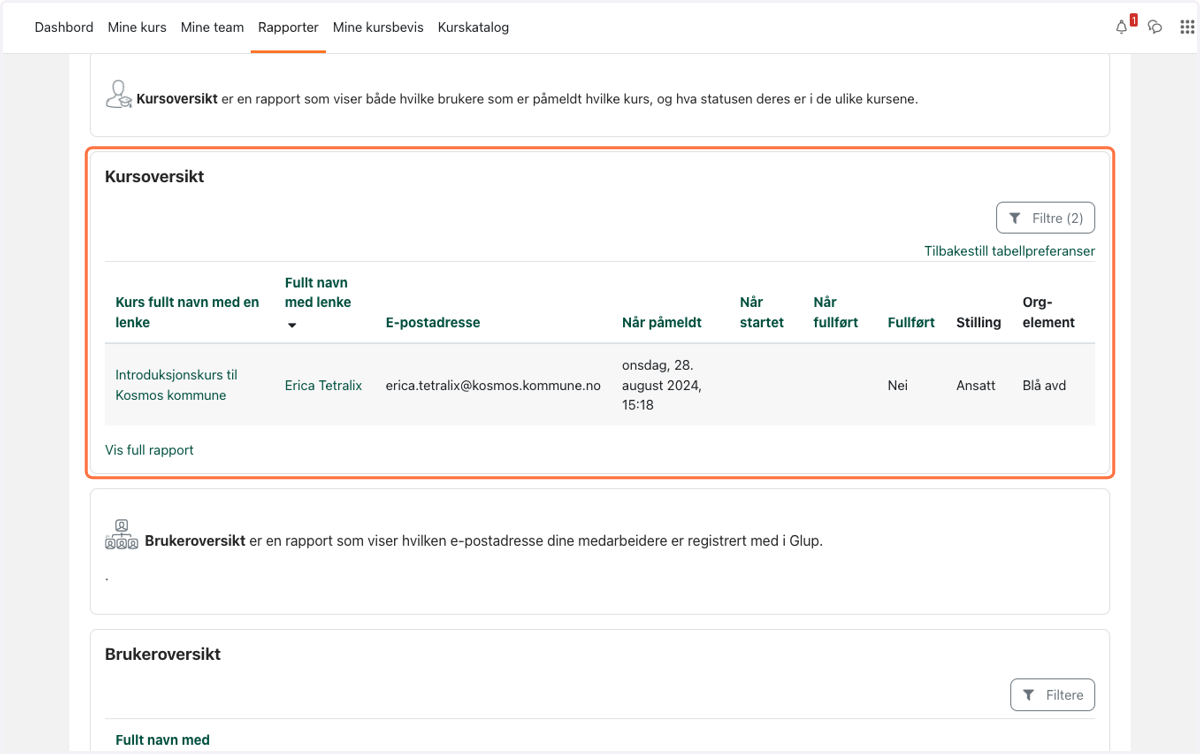Viewport: 1200px width, 754px height.
Task: Select the Rapporter tab
Action: tap(288, 27)
